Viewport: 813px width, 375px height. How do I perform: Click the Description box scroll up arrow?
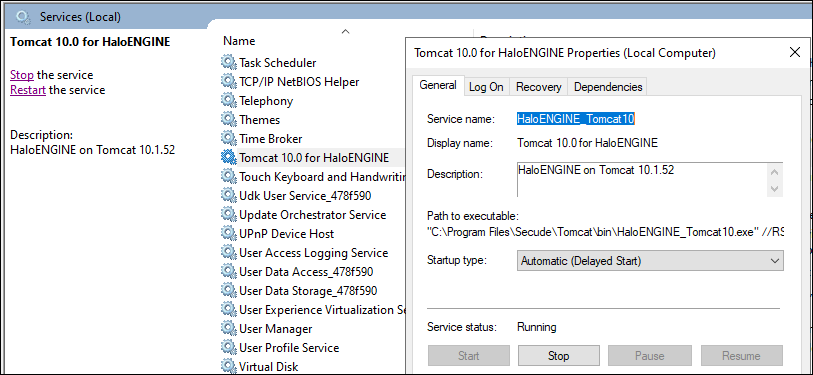point(775,172)
